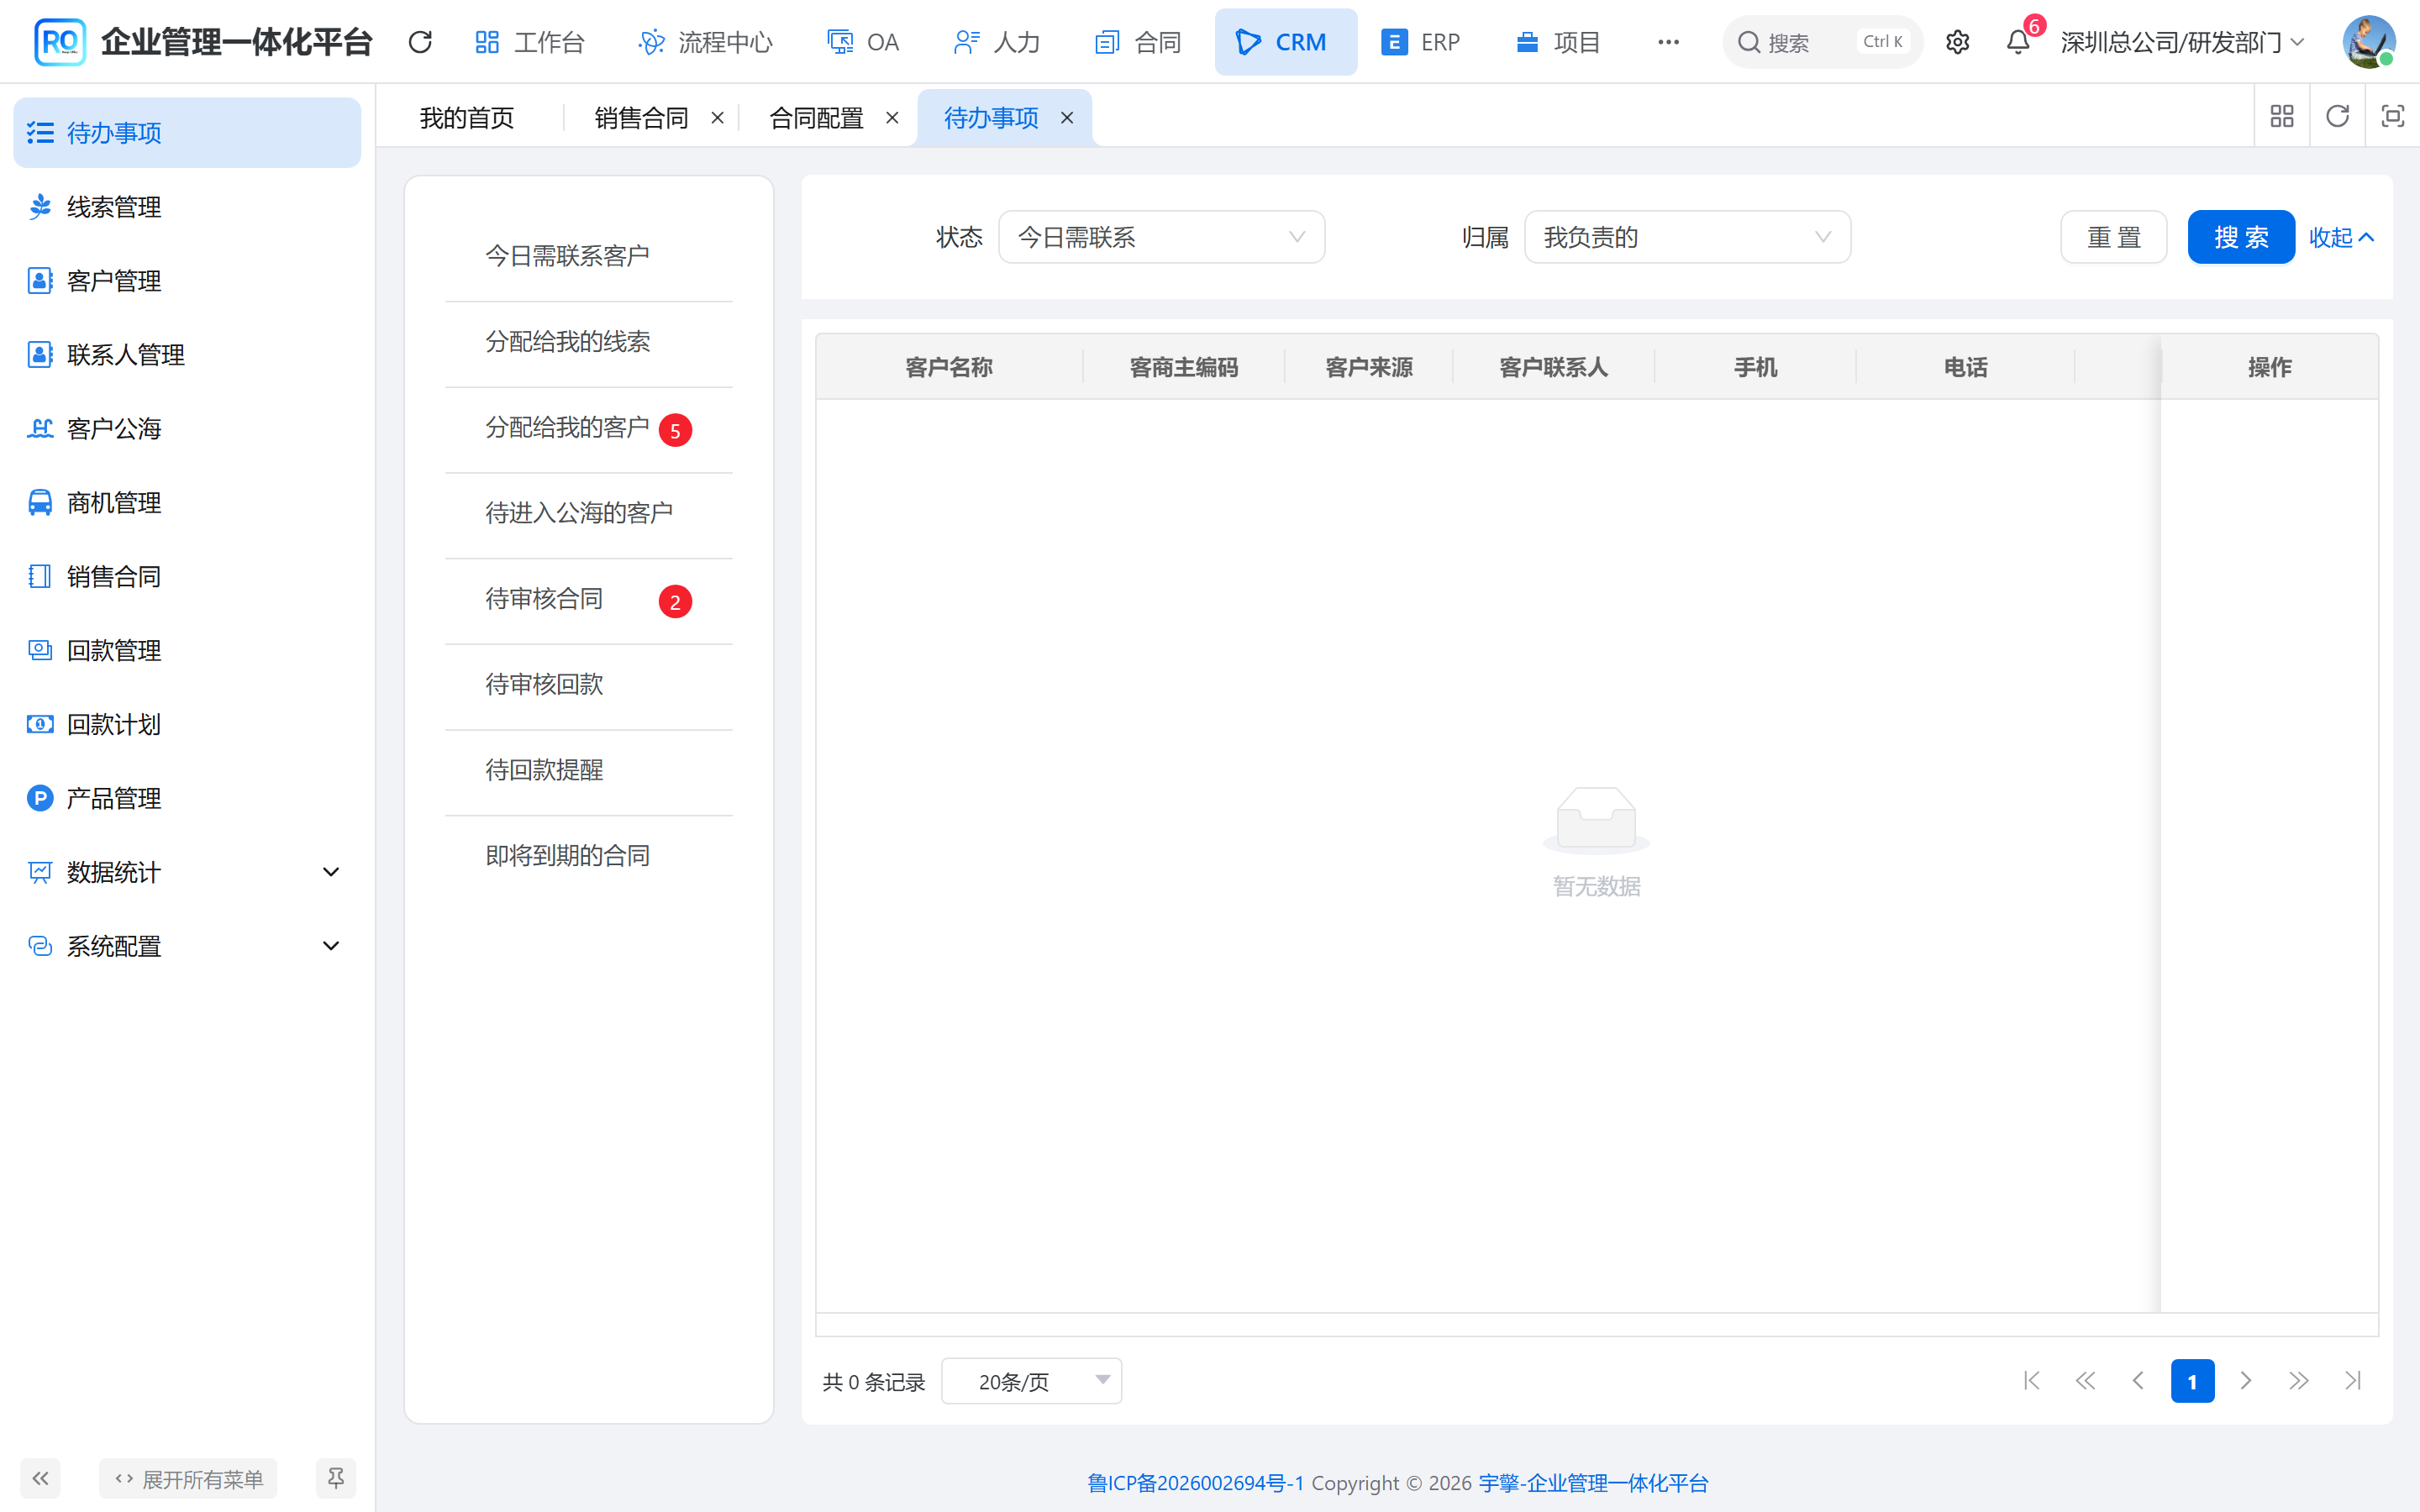This screenshot has width=2420, height=1512.
Task: Open the 20条/页 page size dropdown
Action: pos(1031,1381)
